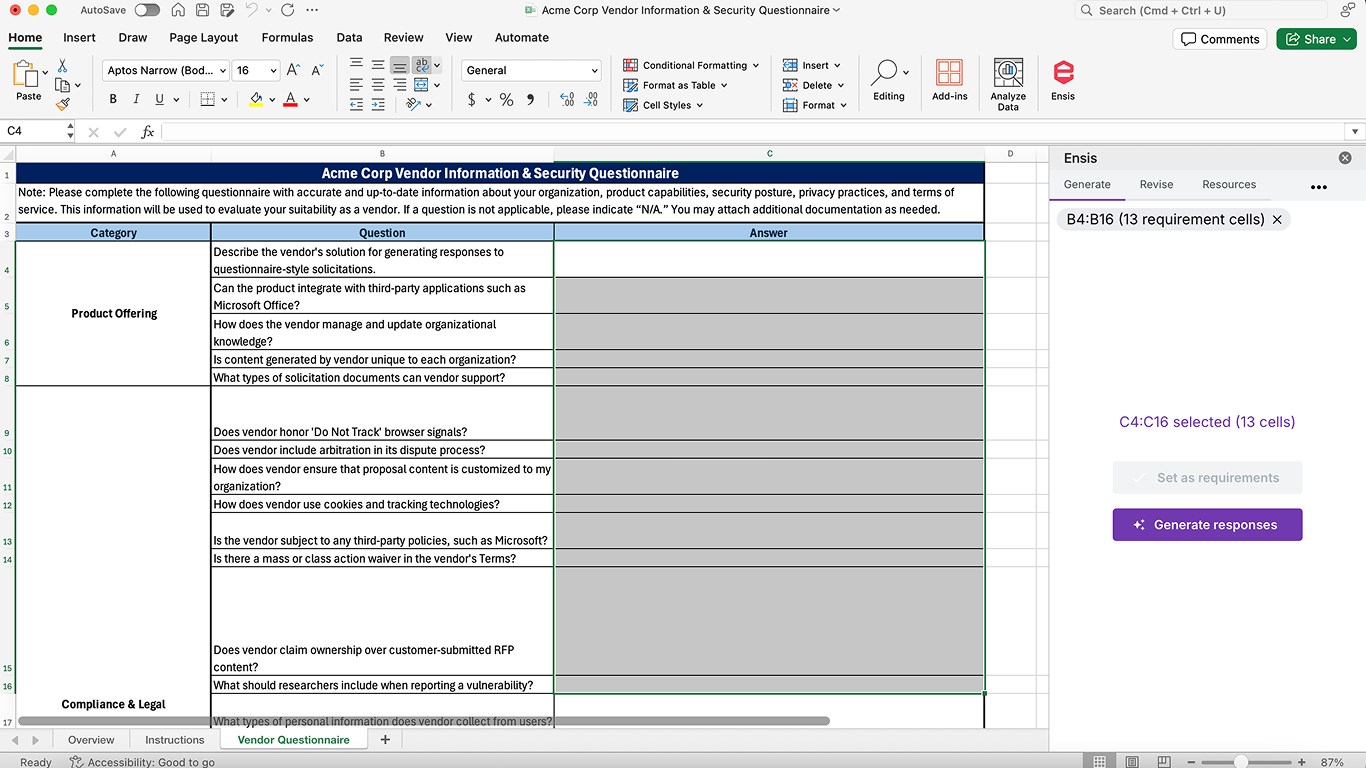Click the horizontal scrollbar of the sheet

tap(424, 720)
